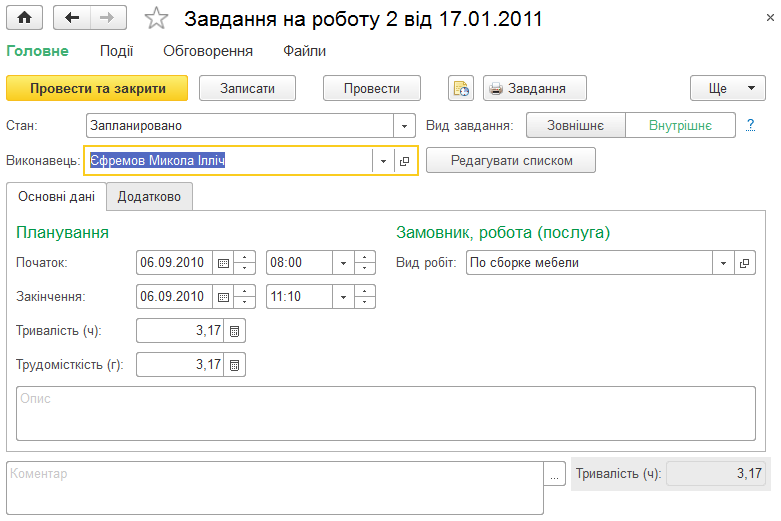Close the task form with the X
The image size is (781, 521).
(770, 18)
